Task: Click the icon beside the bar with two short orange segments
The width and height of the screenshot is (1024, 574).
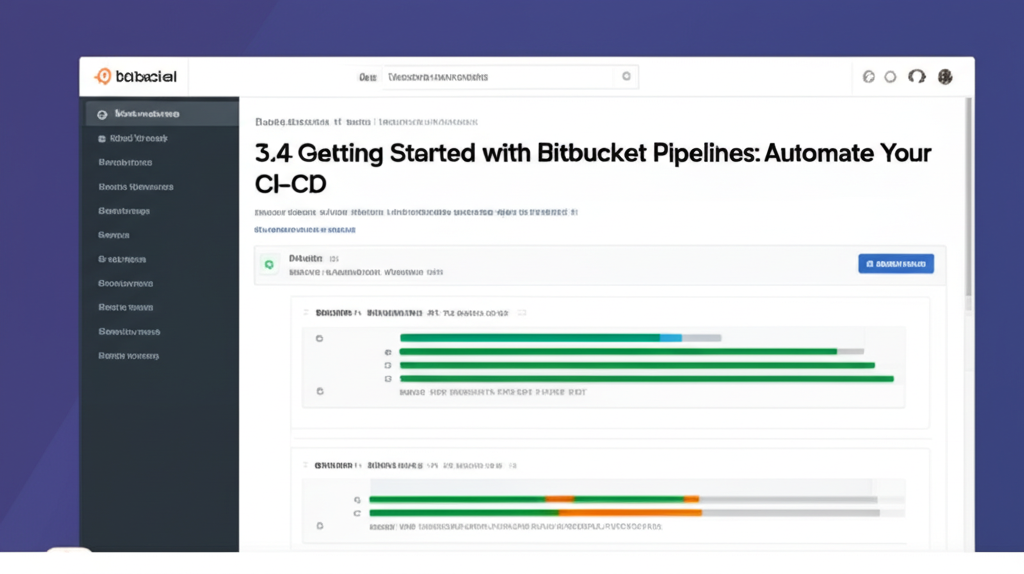Action: pos(357,500)
